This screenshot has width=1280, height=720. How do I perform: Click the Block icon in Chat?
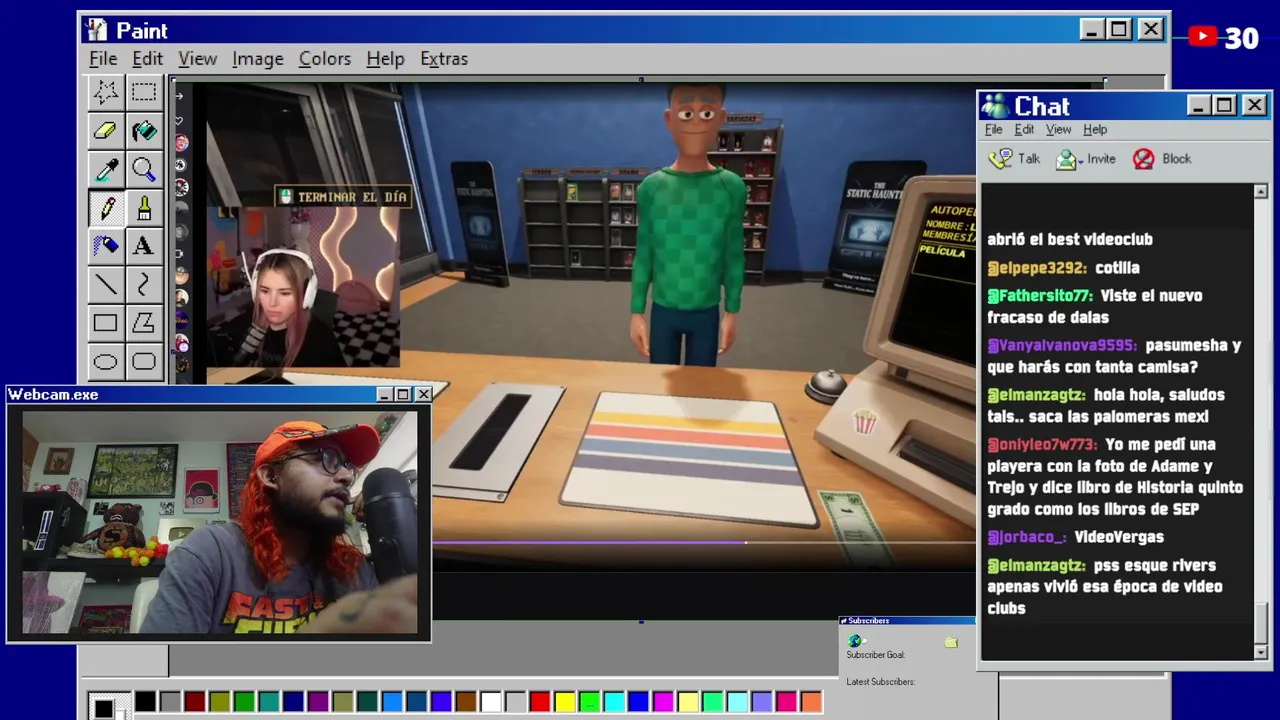point(1143,159)
